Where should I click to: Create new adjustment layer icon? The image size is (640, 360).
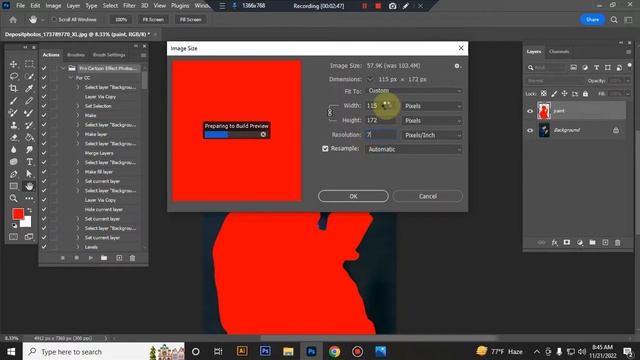tap(580, 242)
